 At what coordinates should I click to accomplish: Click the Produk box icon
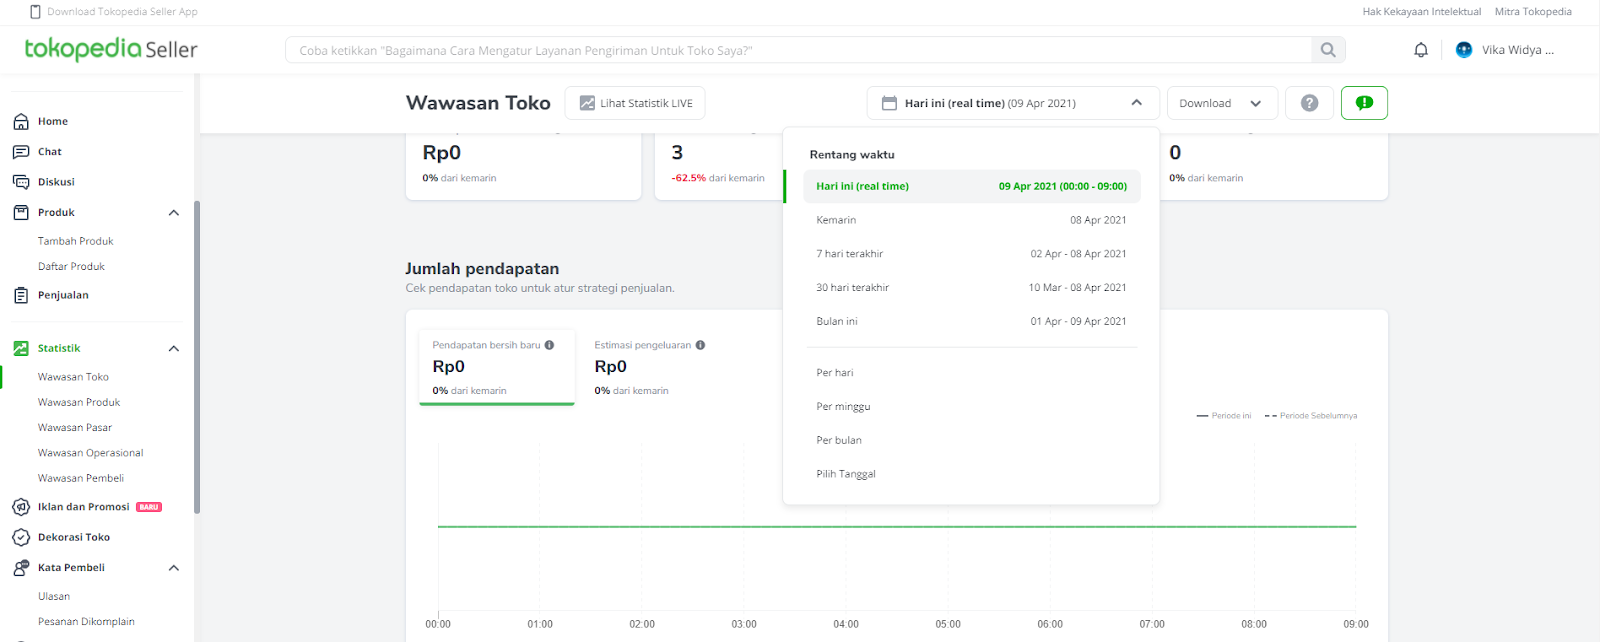coord(21,213)
